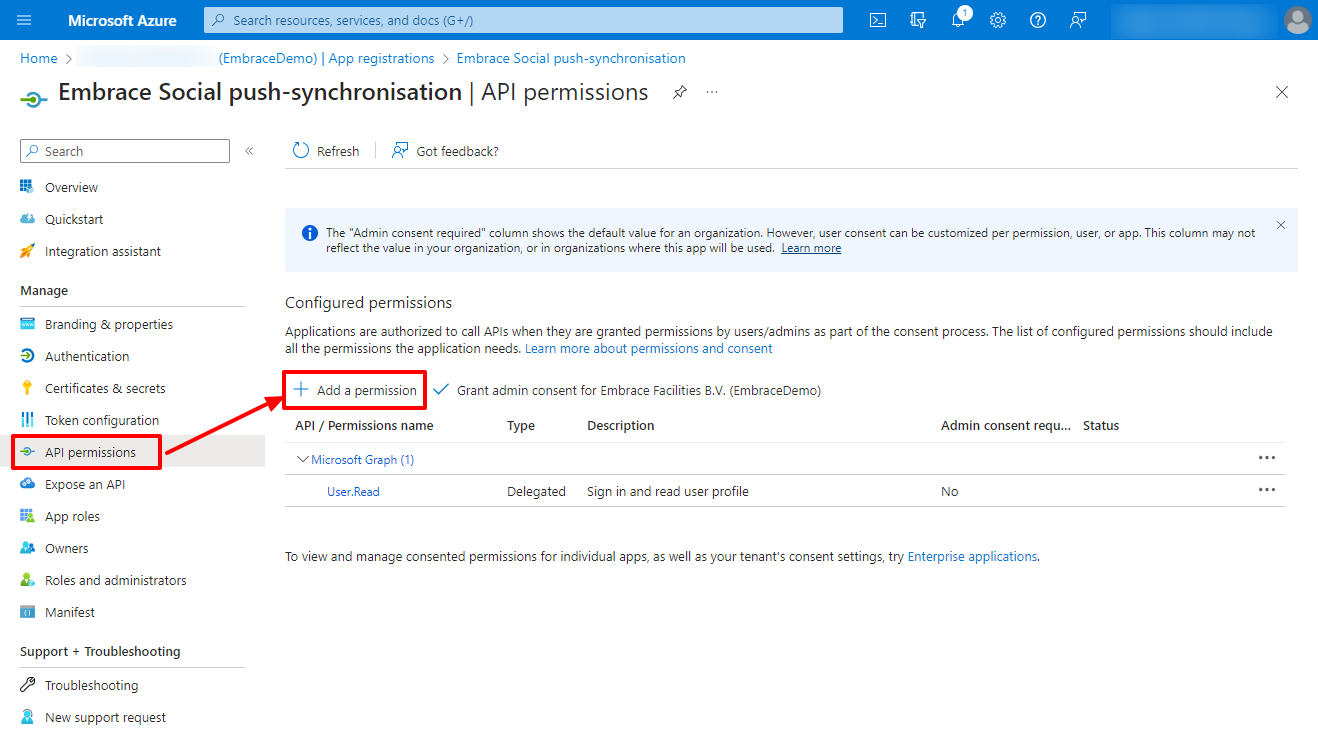This screenshot has height=741, width=1318.
Task: Open the Owners page
Action: (x=66, y=548)
